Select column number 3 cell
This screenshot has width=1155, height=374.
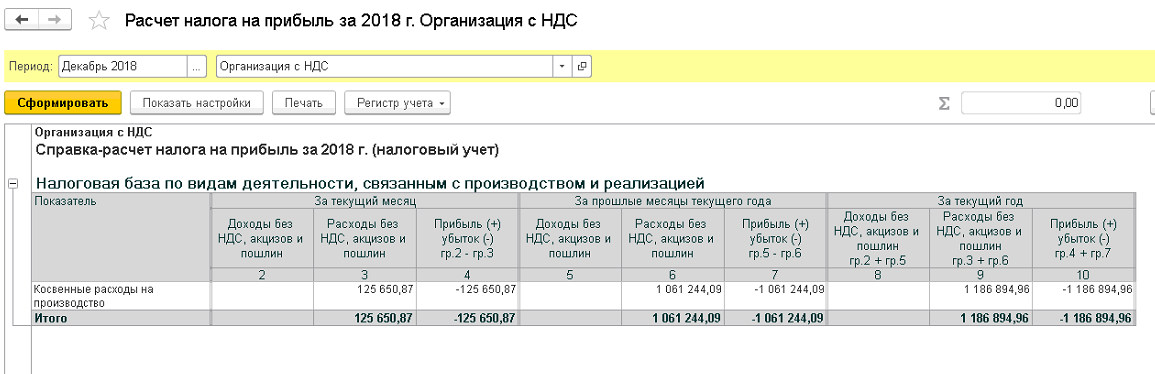point(365,275)
